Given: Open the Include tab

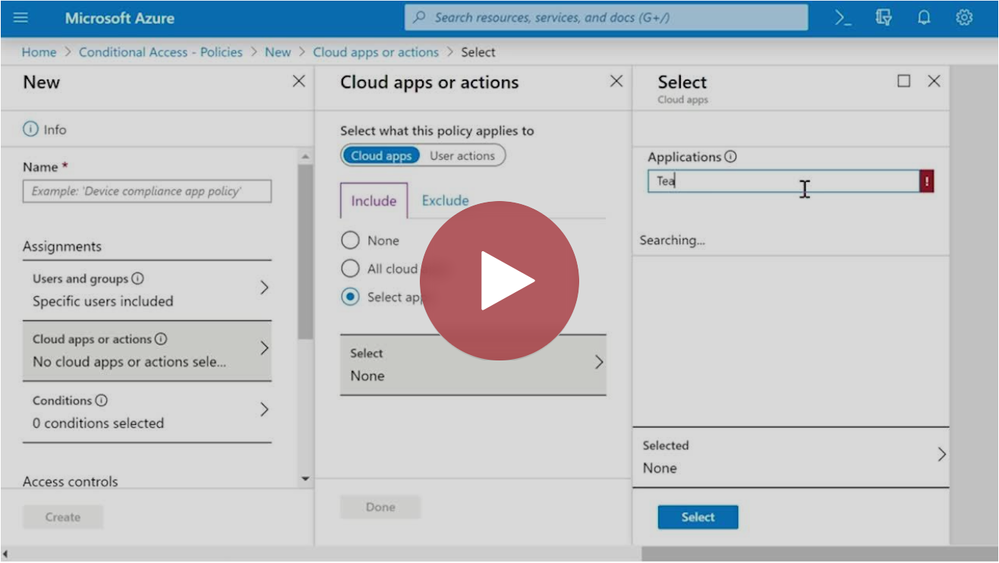Looking at the screenshot, I should (374, 201).
